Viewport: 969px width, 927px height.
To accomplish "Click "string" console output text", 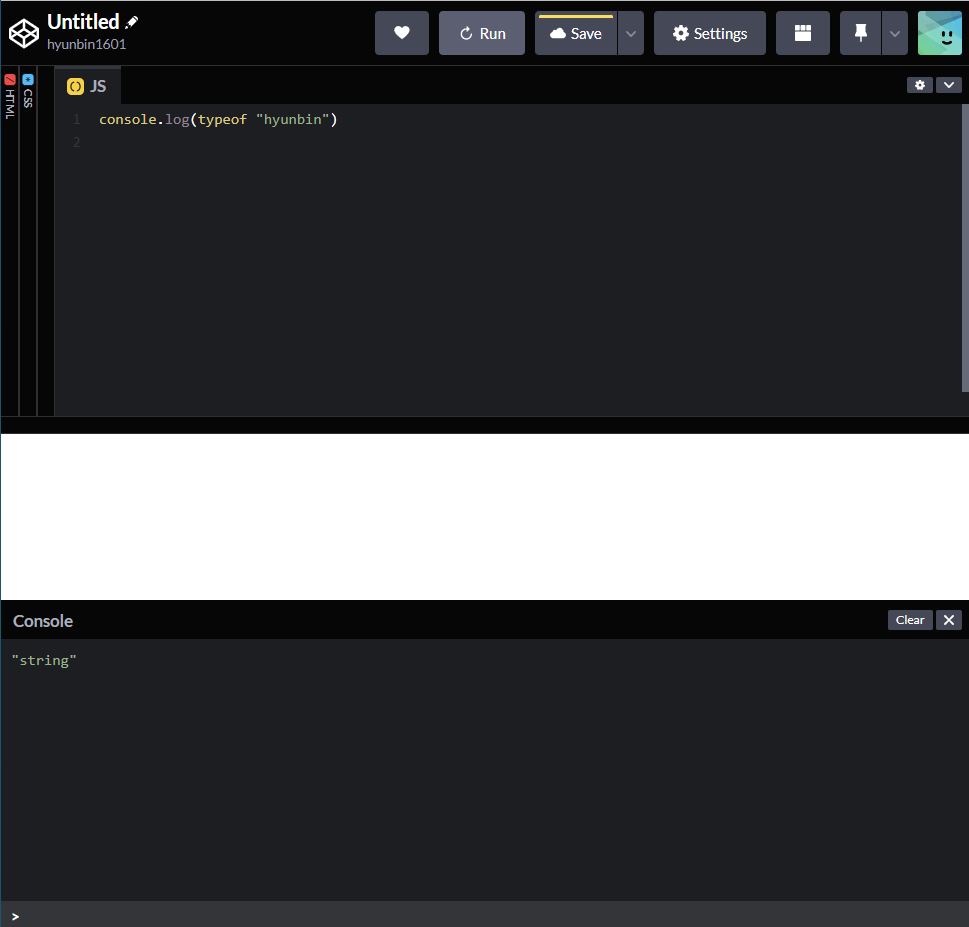I will click(44, 661).
